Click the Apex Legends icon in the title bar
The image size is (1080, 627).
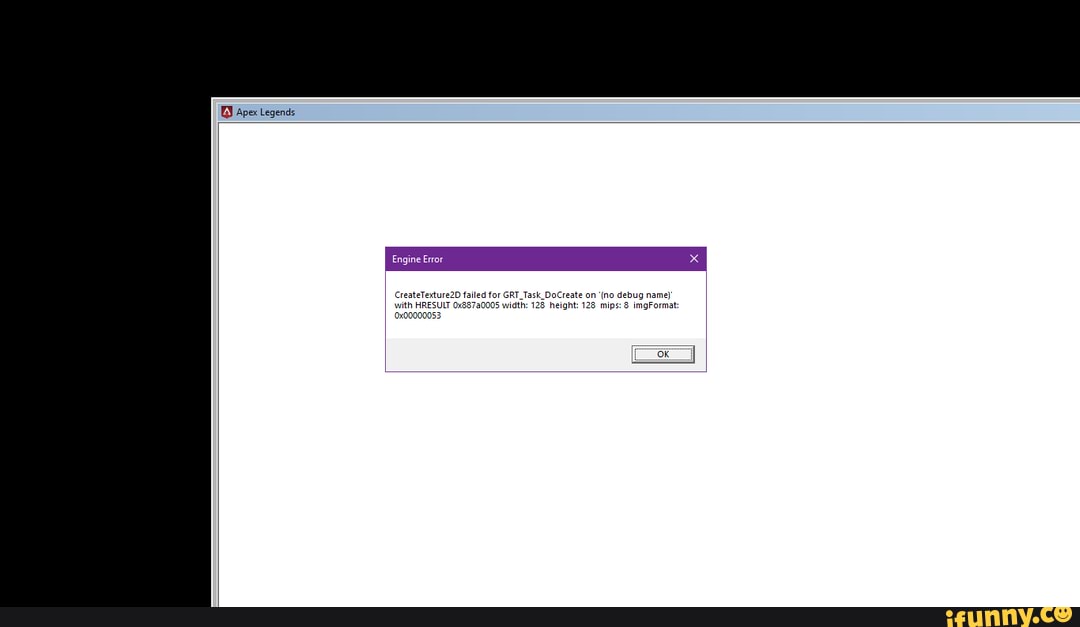pos(226,111)
